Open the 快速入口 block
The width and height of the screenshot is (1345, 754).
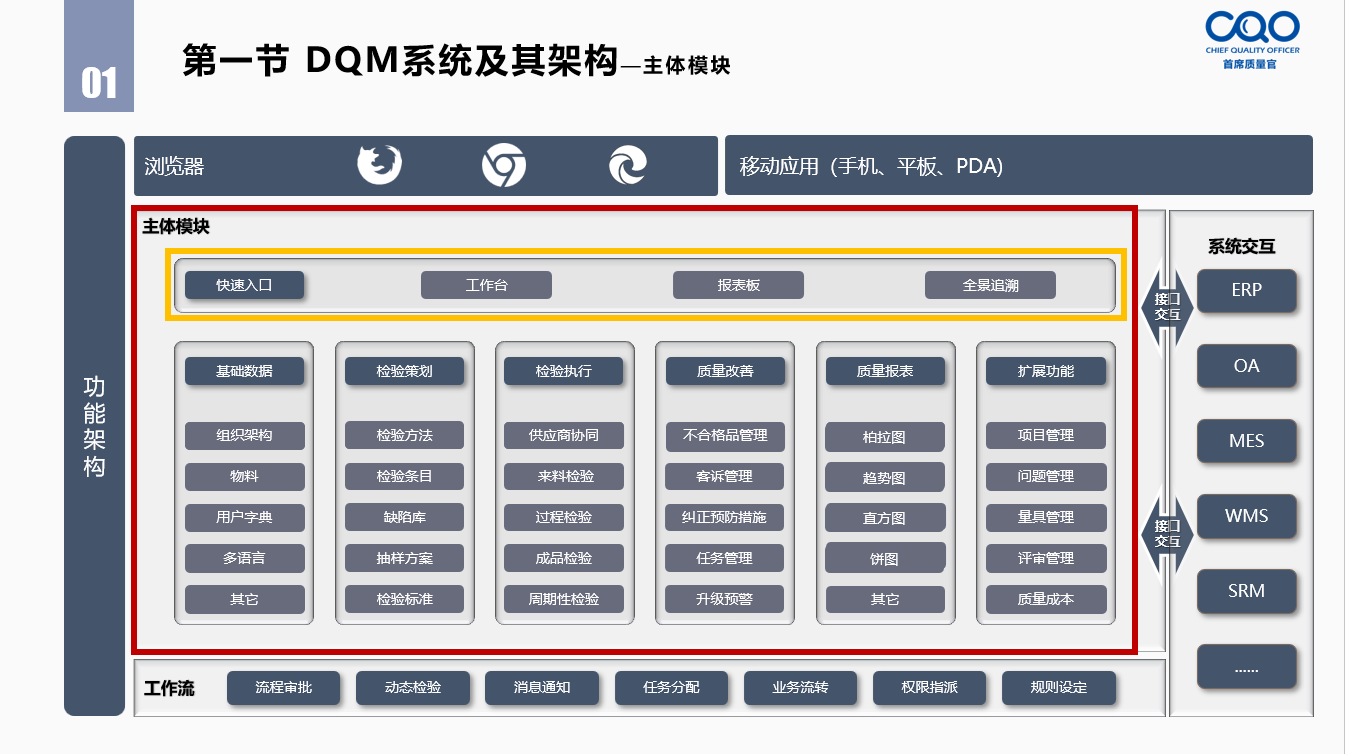(x=244, y=285)
